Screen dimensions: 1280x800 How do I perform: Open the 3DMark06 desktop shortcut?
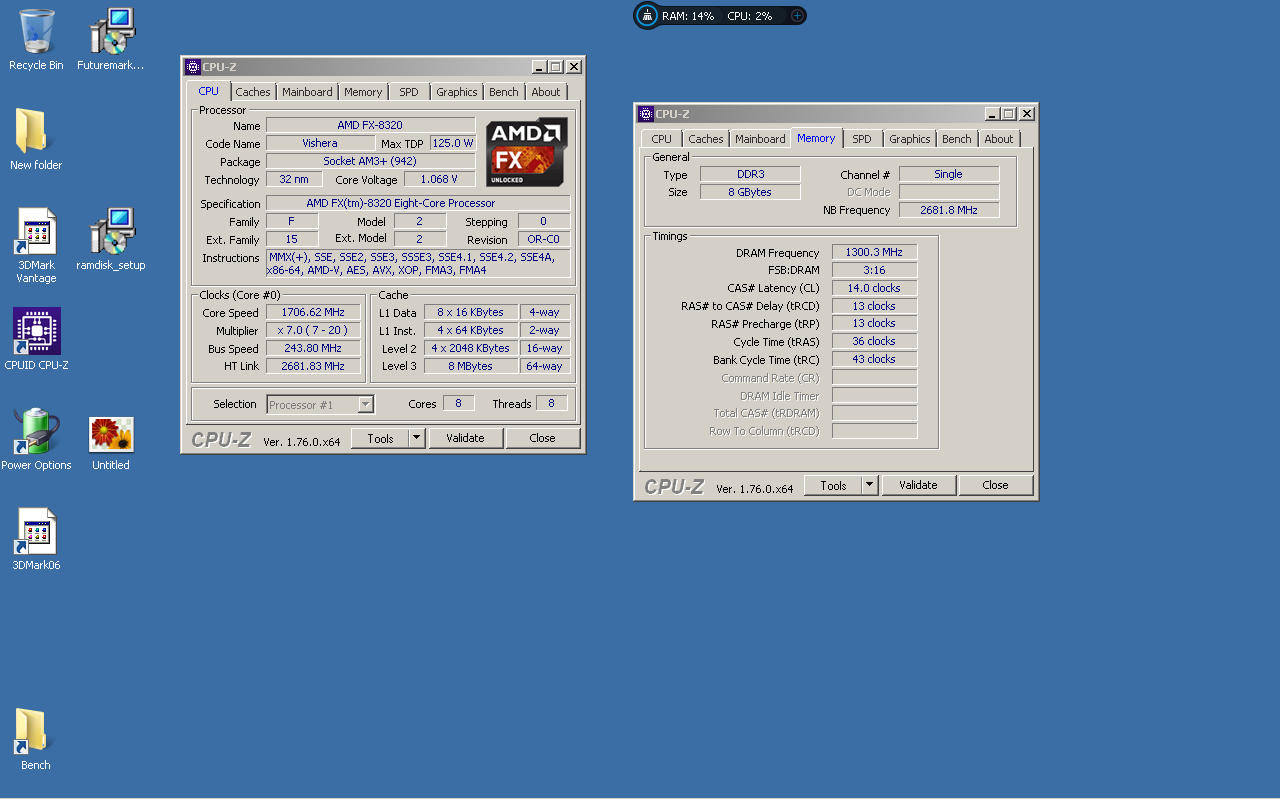point(36,539)
